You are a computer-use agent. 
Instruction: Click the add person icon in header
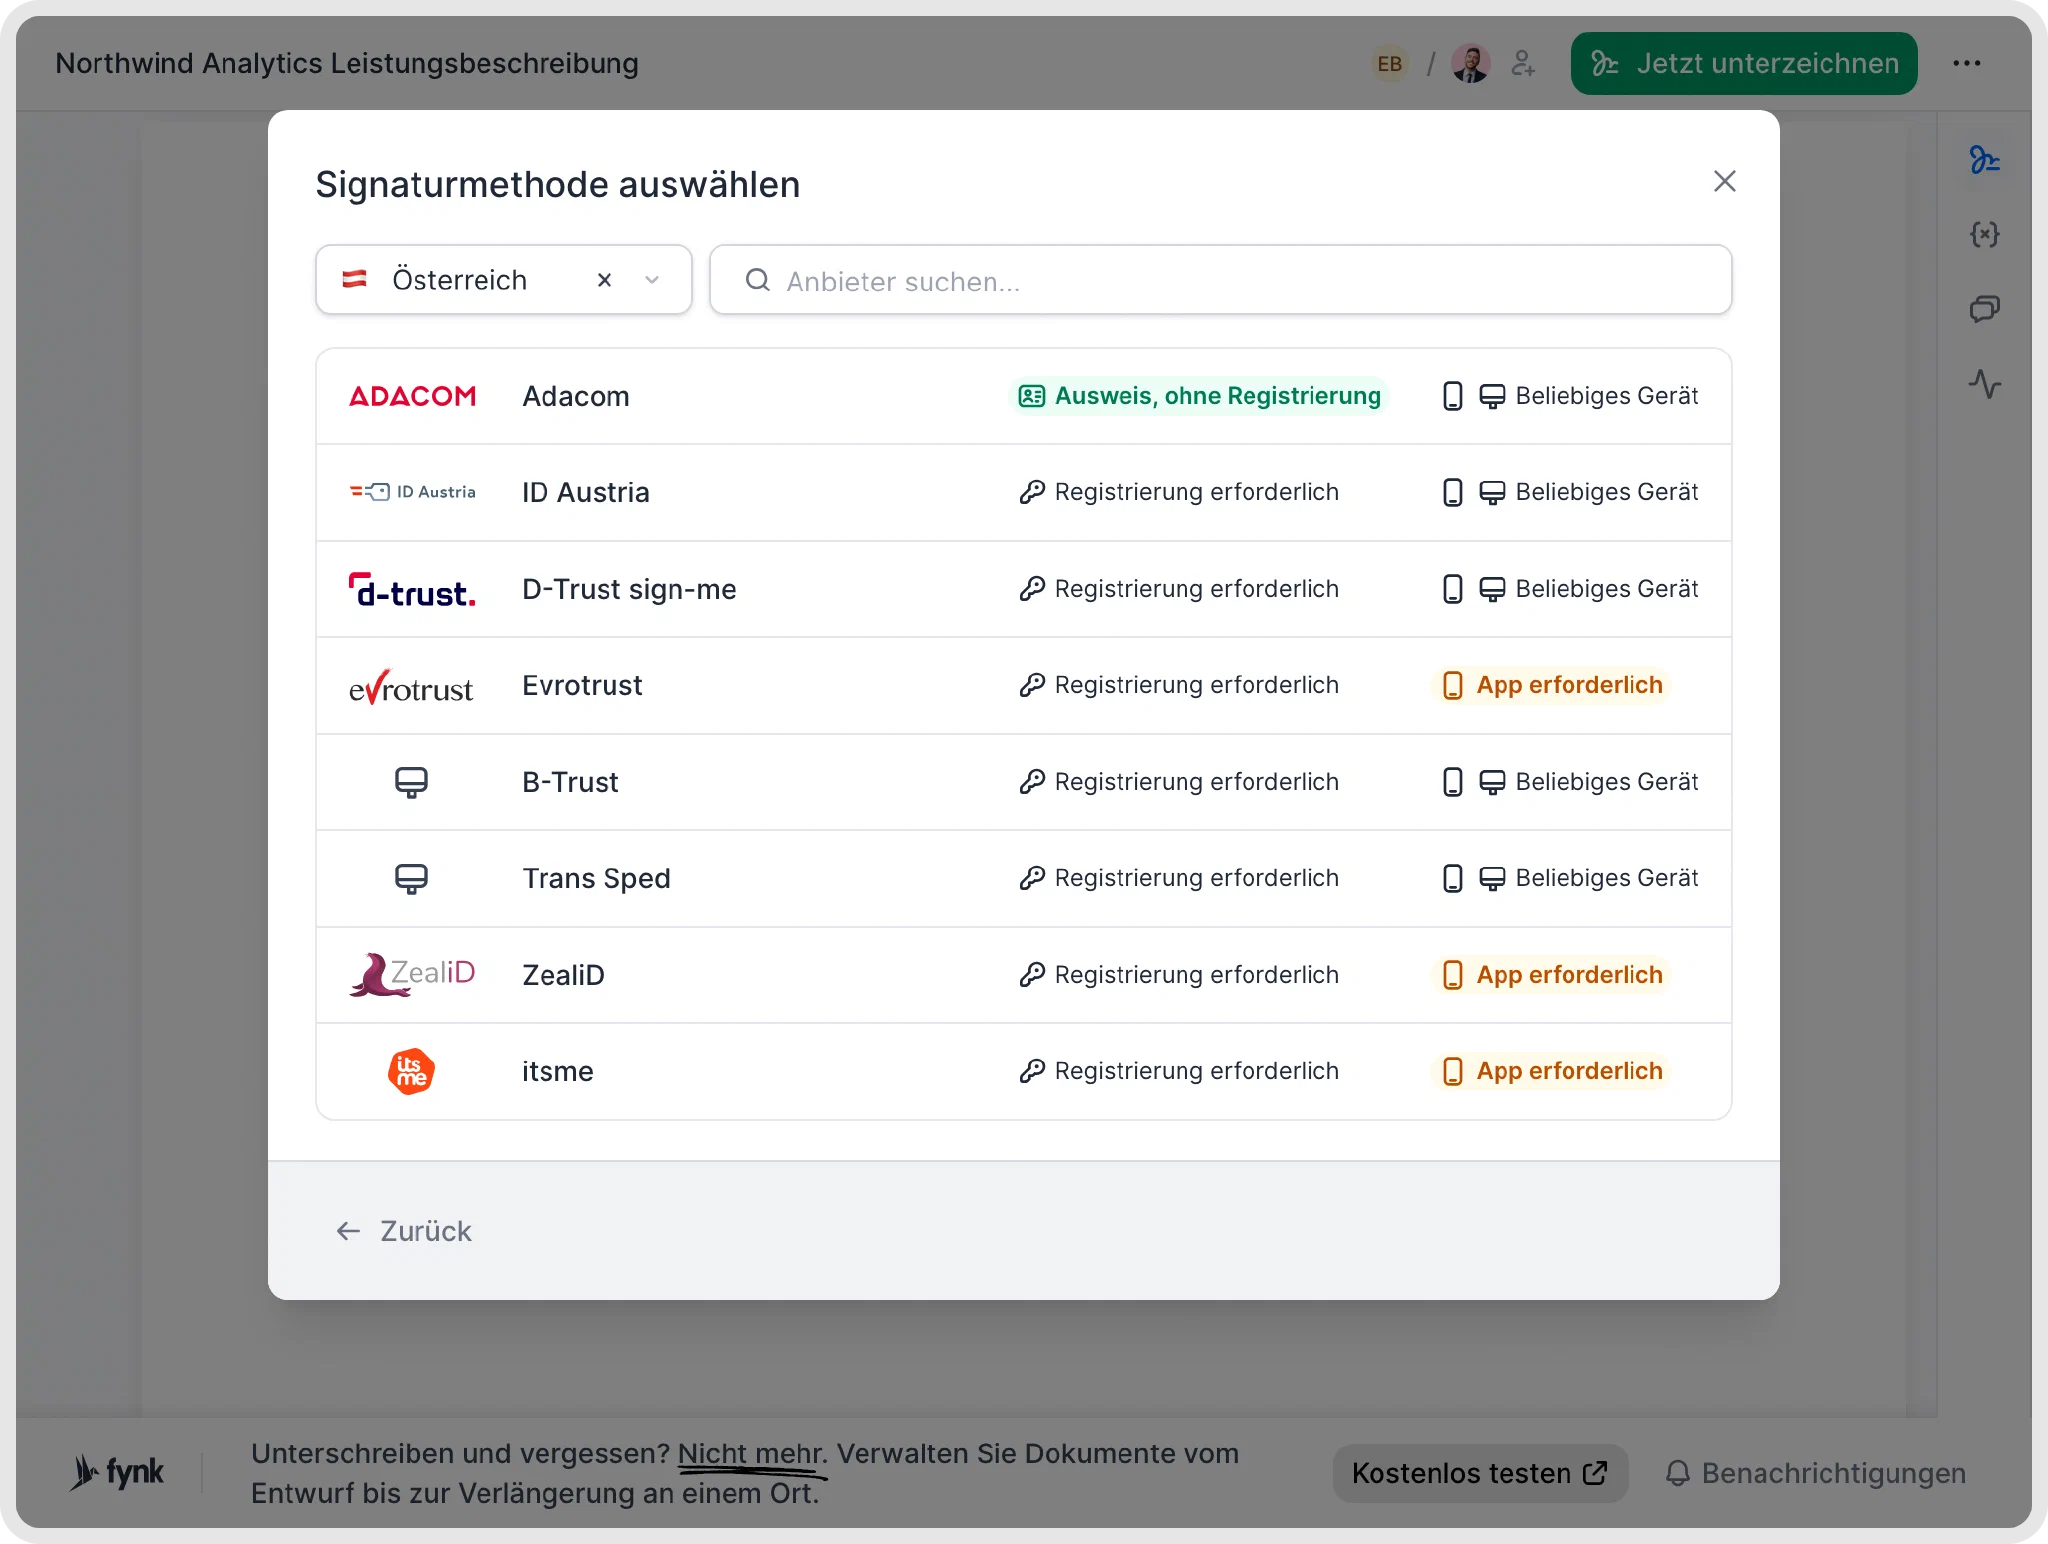pyautogui.click(x=1523, y=63)
